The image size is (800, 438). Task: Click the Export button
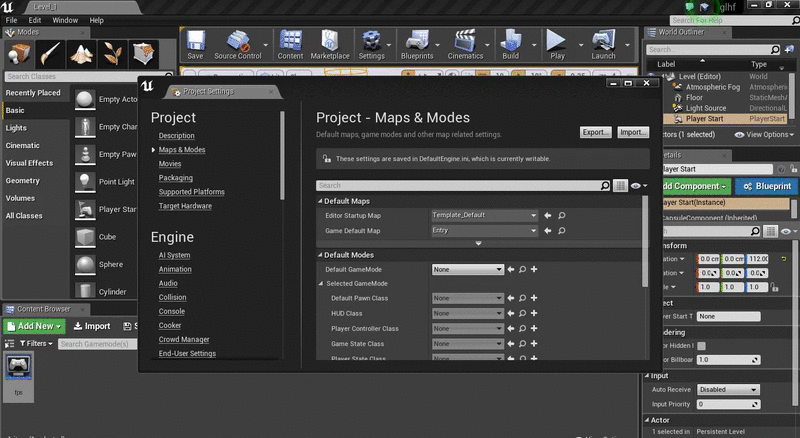point(595,132)
